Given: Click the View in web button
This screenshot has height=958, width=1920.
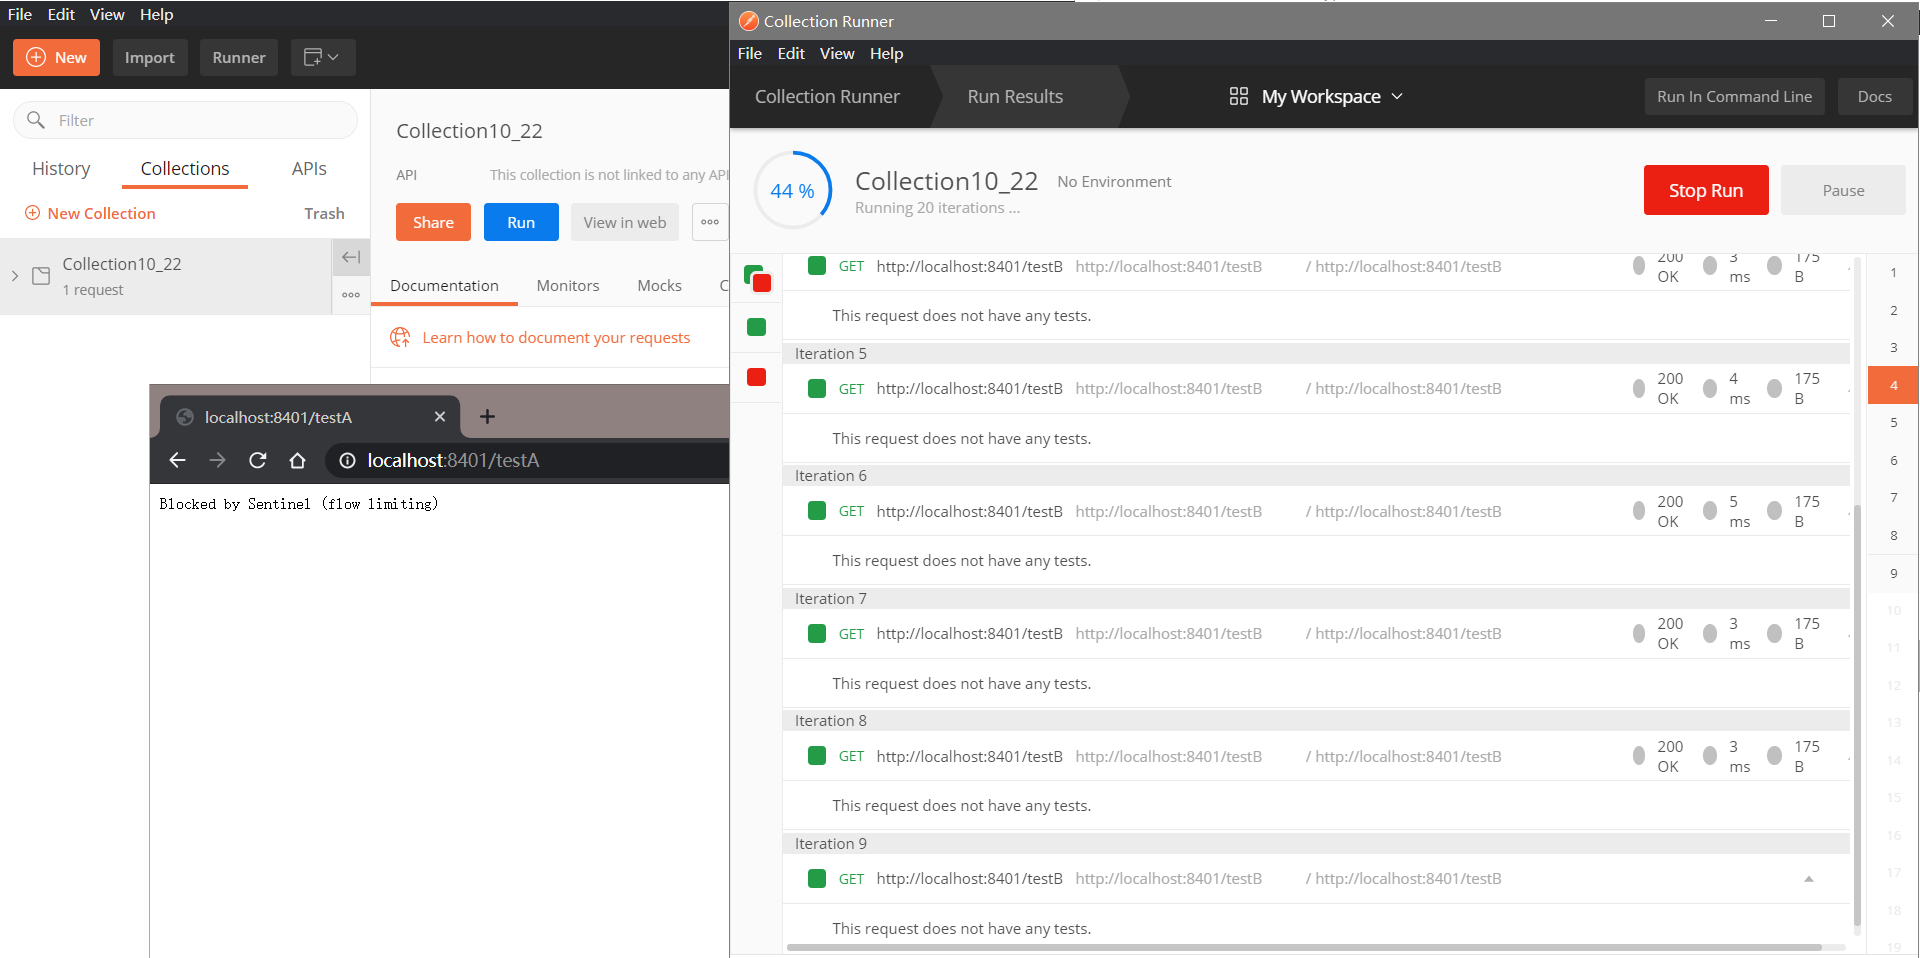Looking at the screenshot, I should [625, 222].
